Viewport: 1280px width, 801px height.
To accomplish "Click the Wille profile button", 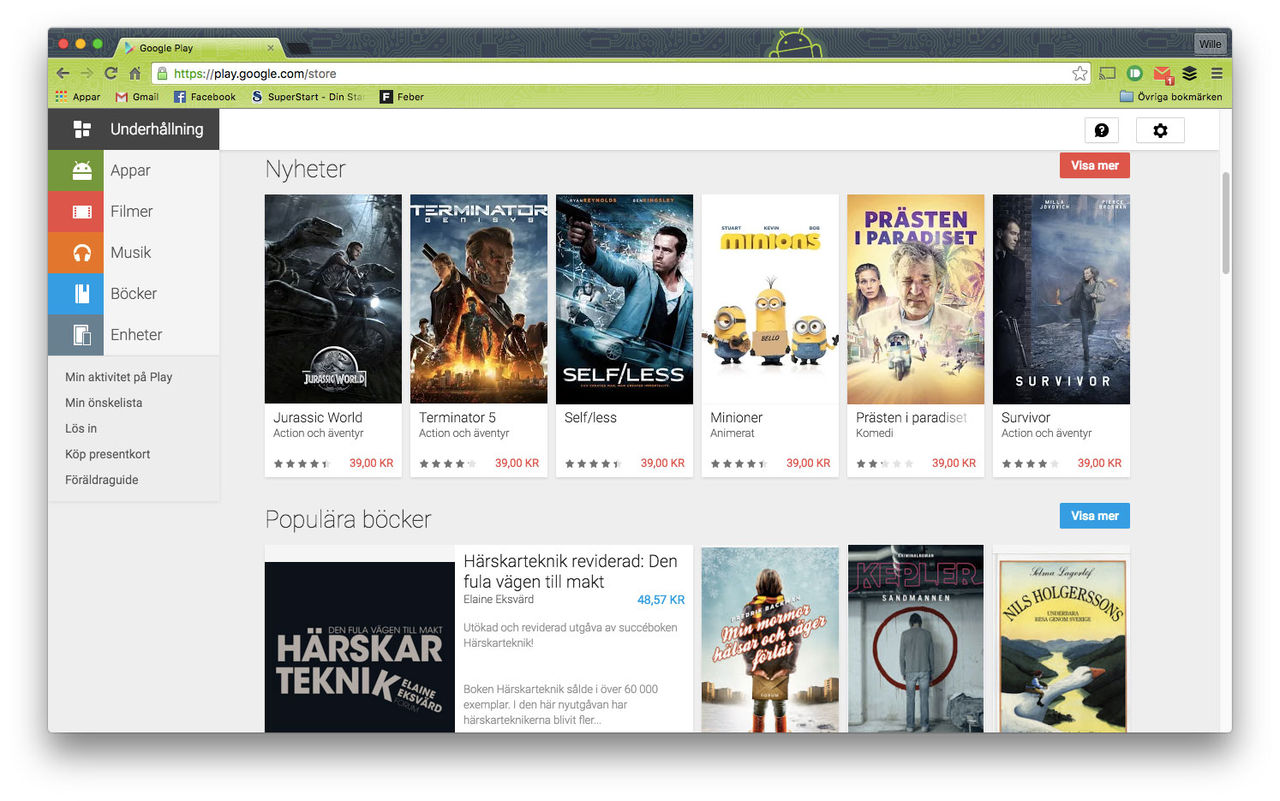I will (x=1210, y=44).
